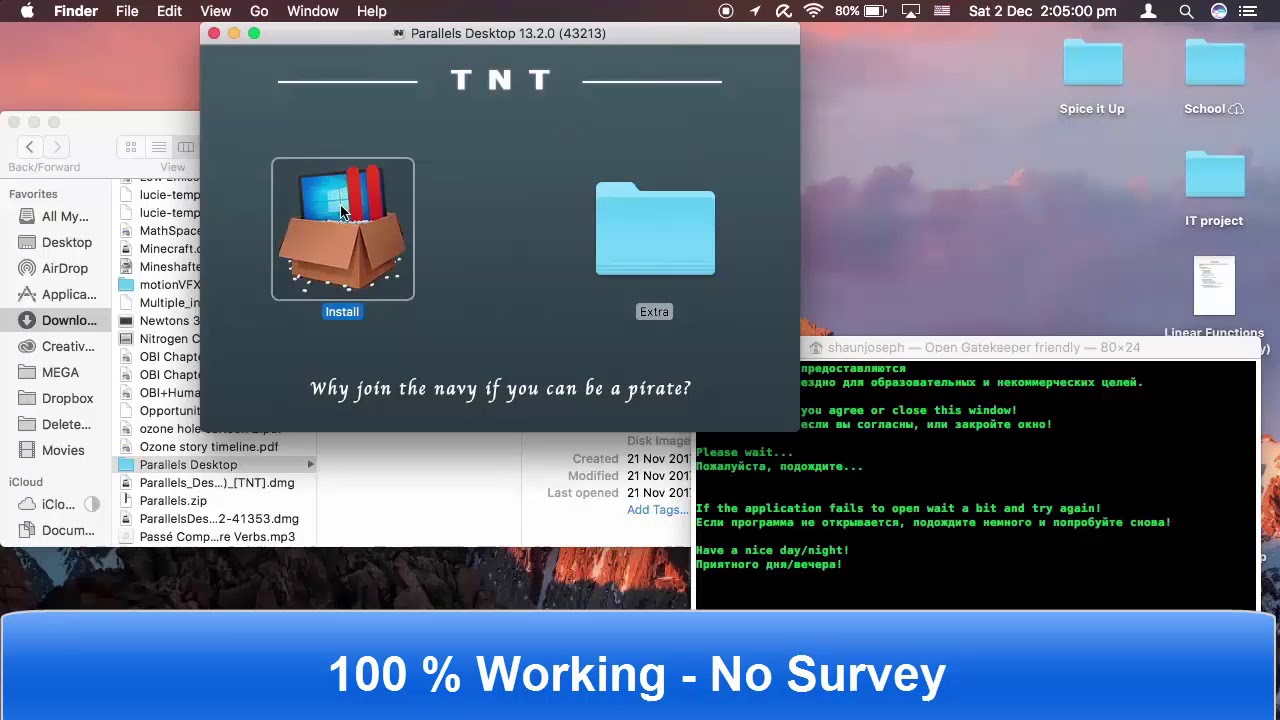
Task: Open the Go menu
Action: [x=259, y=11]
